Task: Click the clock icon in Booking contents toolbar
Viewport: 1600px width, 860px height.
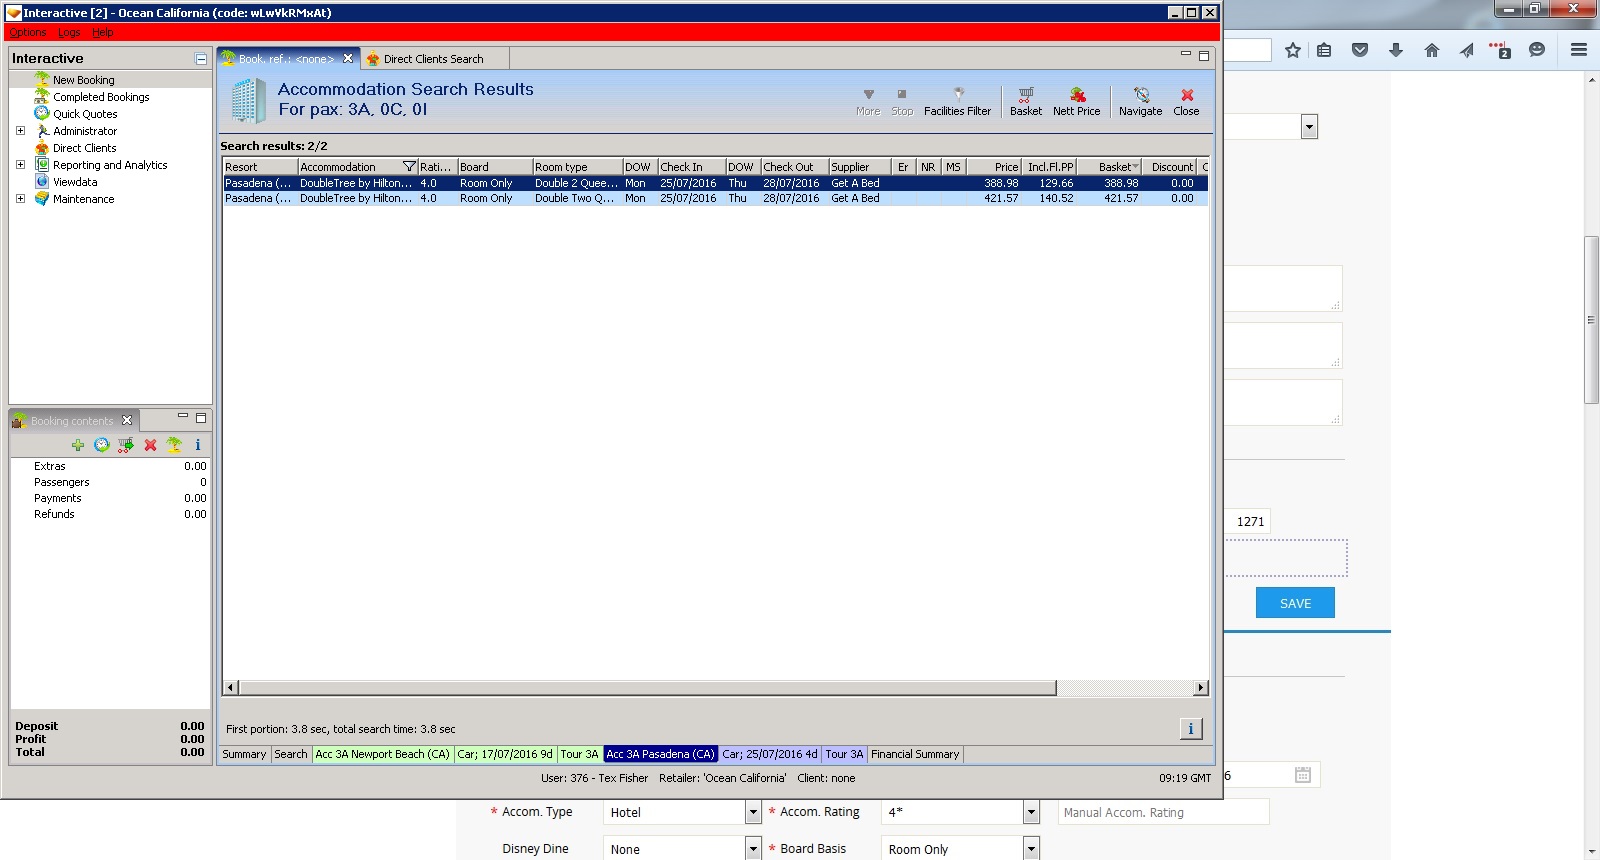Action: pos(102,445)
